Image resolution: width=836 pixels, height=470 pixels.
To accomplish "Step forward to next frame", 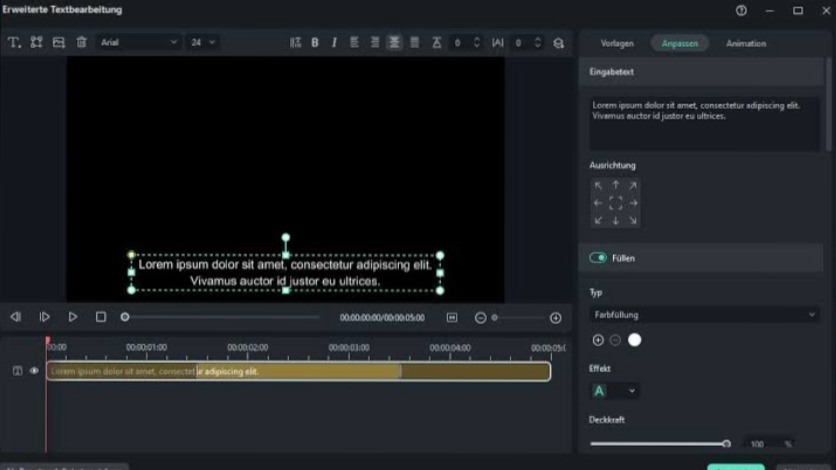I will tap(45, 317).
